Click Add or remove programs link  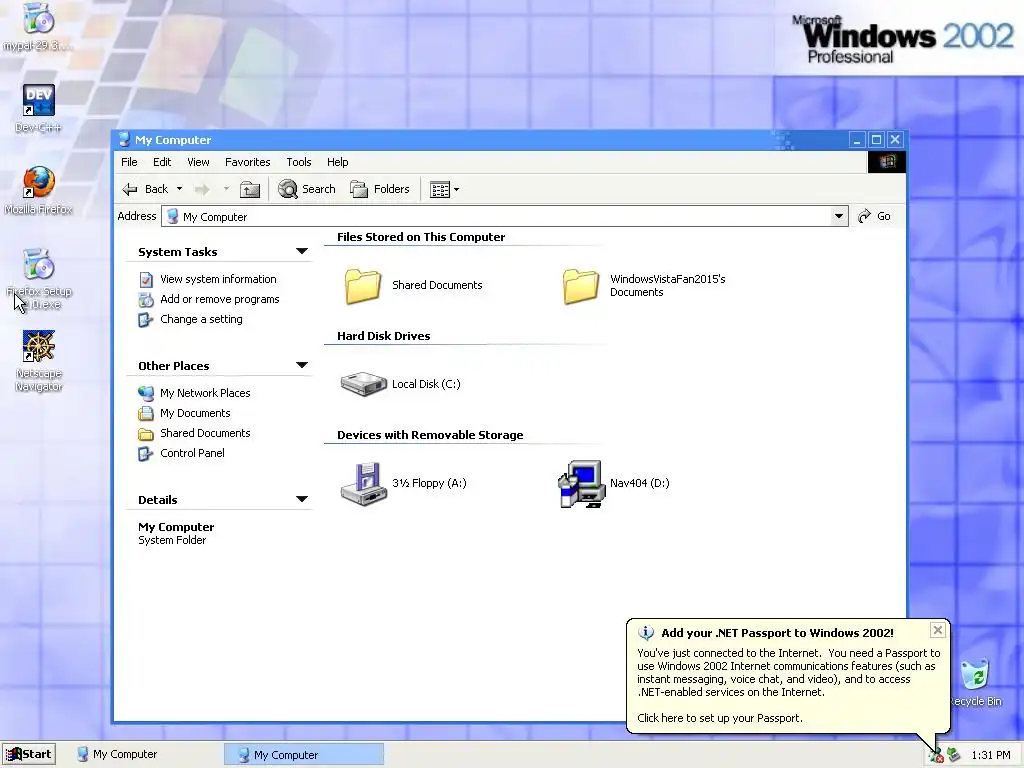pyautogui.click(x=219, y=299)
